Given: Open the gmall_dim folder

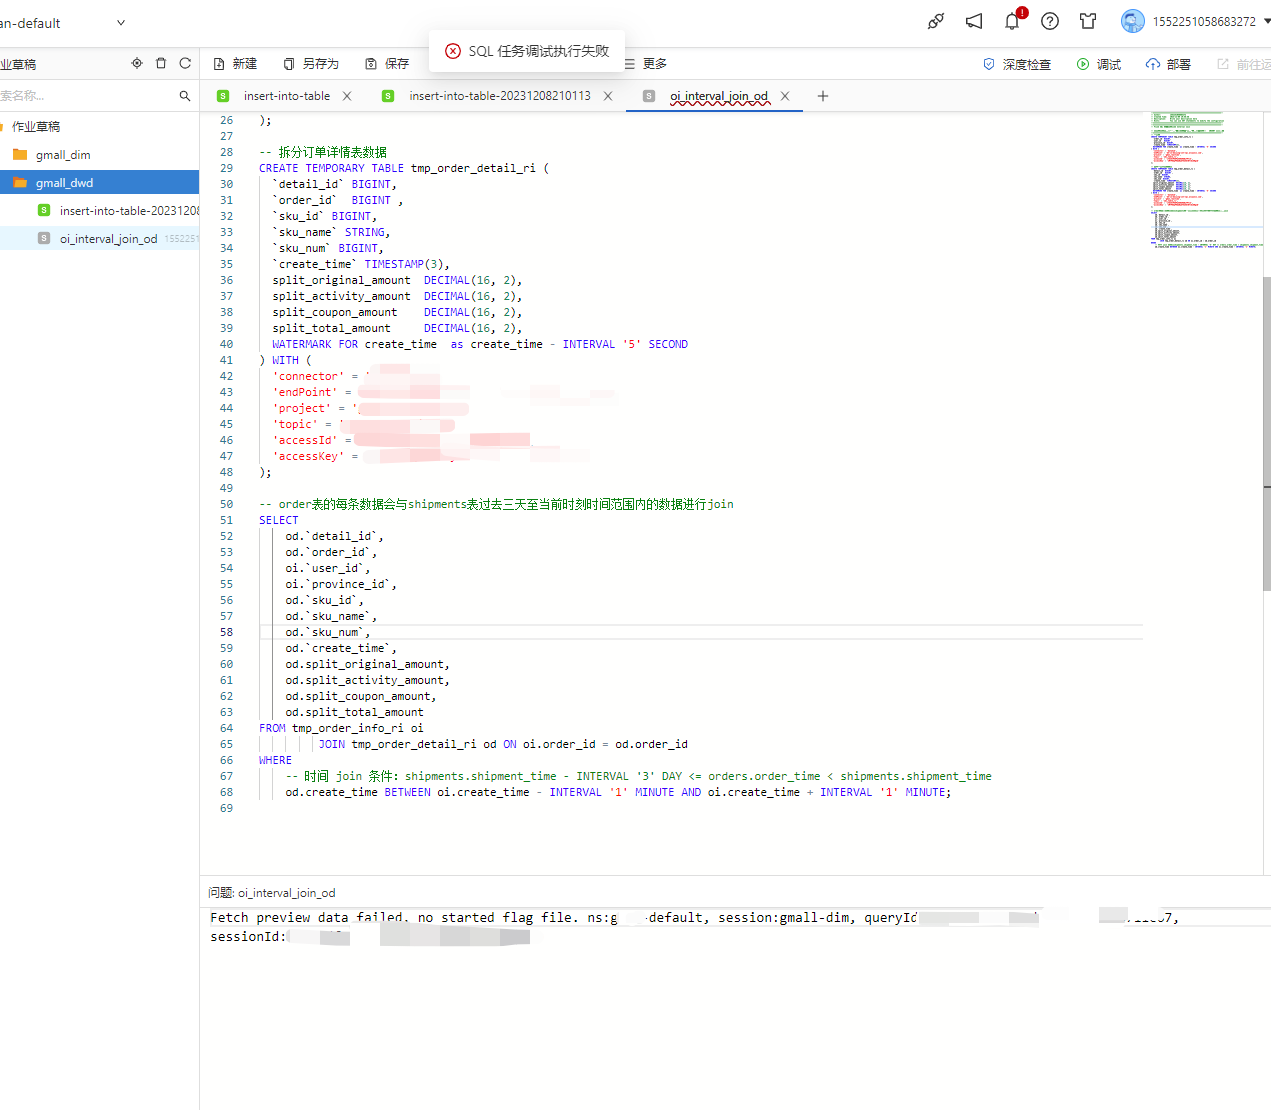Looking at the screenshot, I should 63,155.
